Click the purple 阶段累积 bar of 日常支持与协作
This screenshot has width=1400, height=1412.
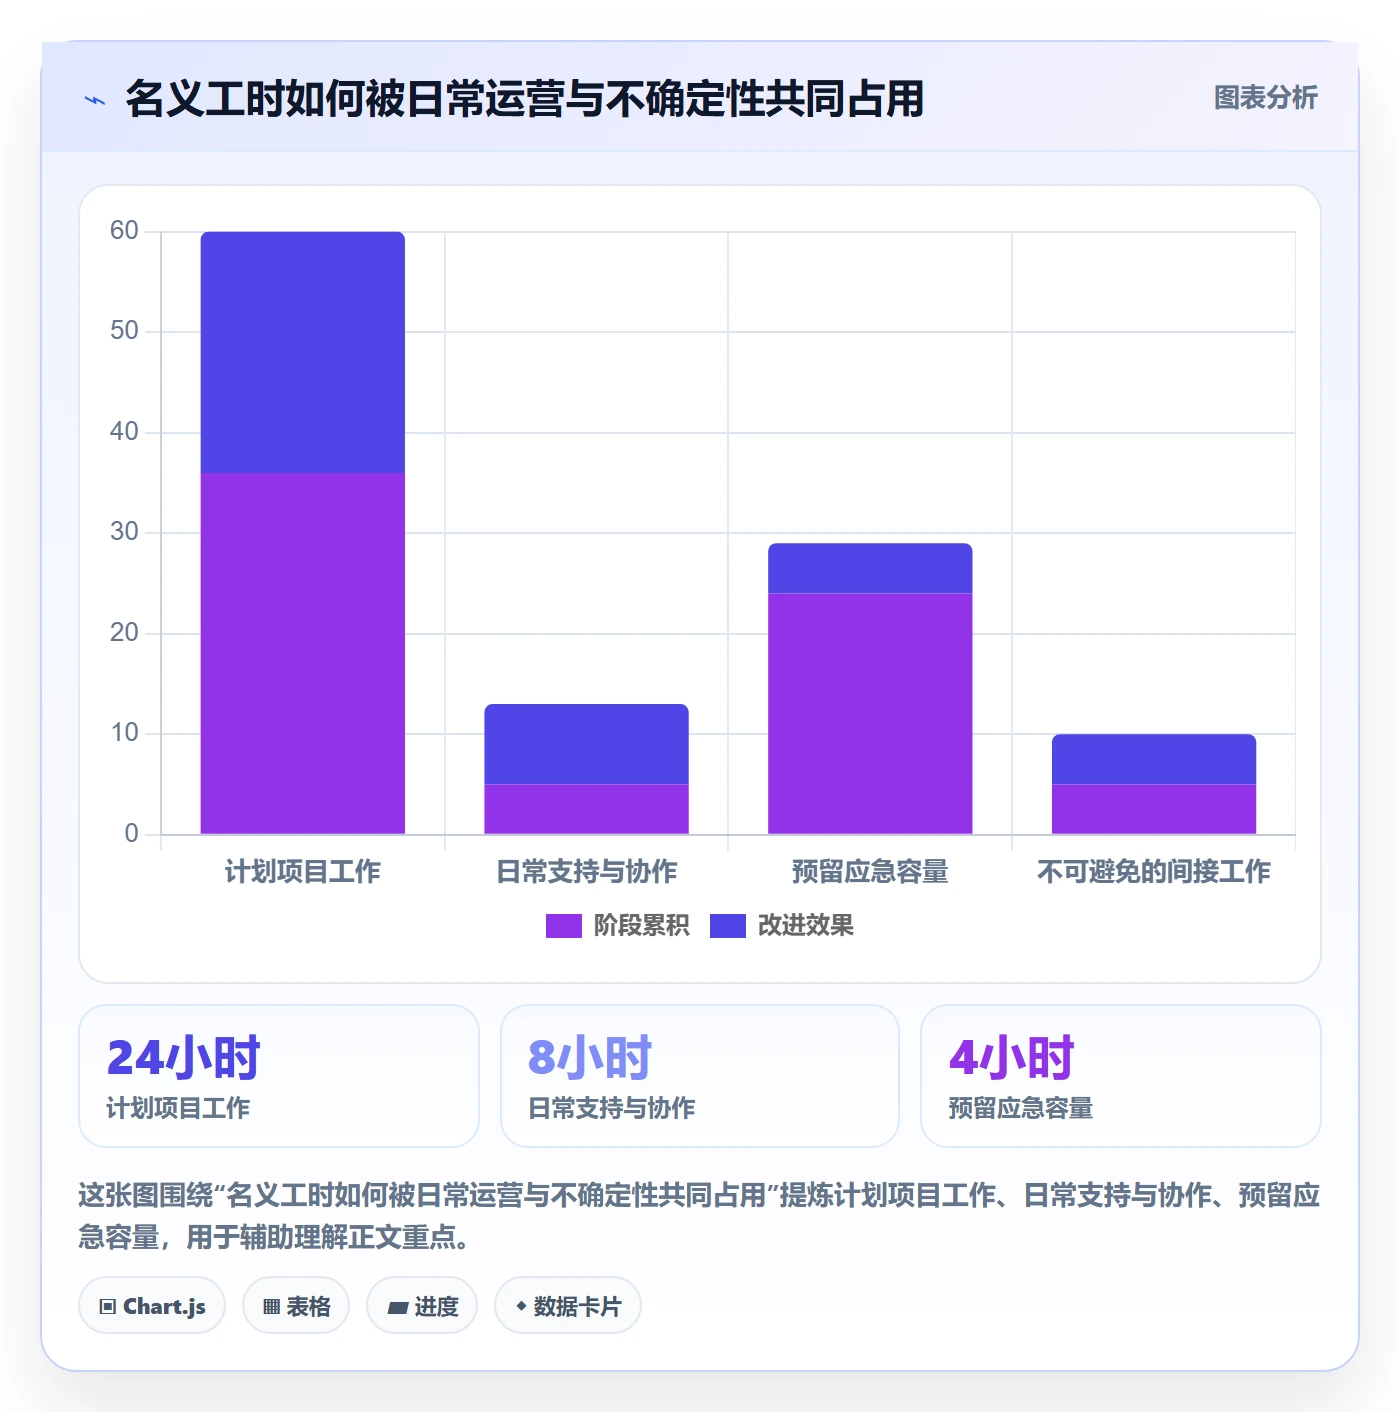pyautogui.click(x=587, y=809)
